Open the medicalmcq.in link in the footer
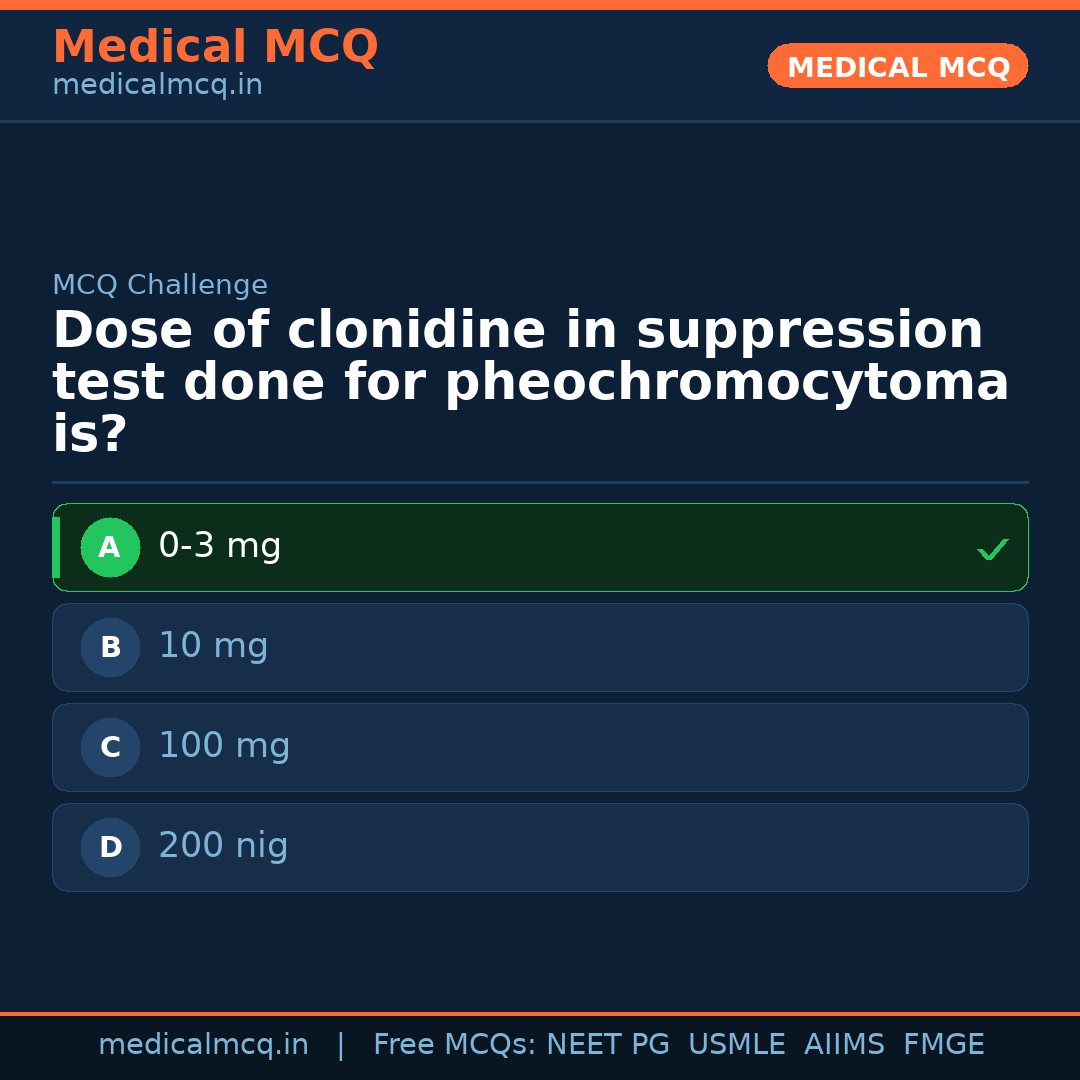Viewport: 1080px width, 1080px height. (x=203, y=1045)
